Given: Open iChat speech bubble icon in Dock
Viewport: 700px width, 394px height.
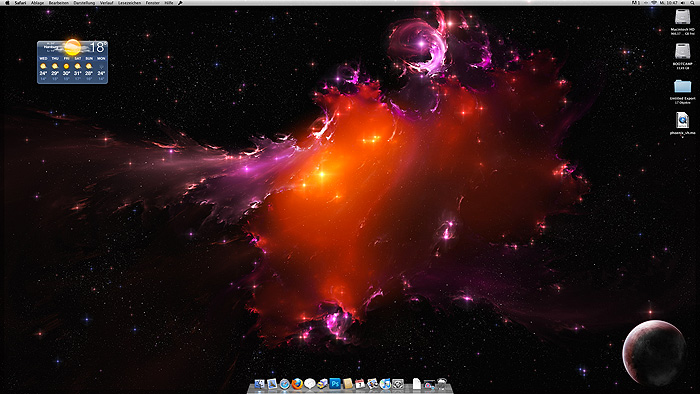Looking at the screenshot, I should pyautogui.click(x=309, y=384).
